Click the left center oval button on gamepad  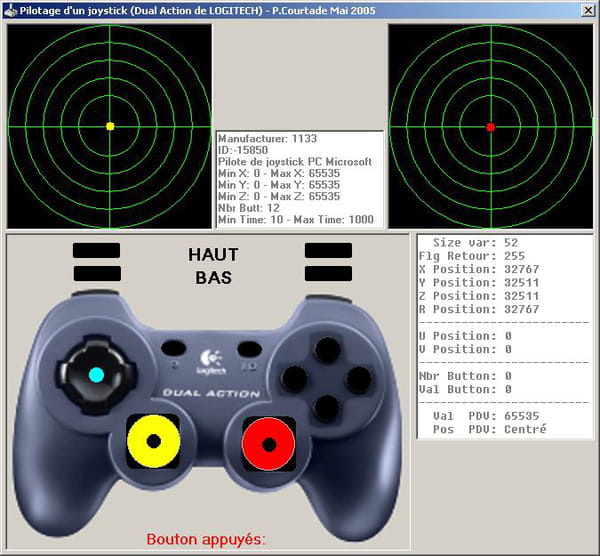tap(173, 348)
